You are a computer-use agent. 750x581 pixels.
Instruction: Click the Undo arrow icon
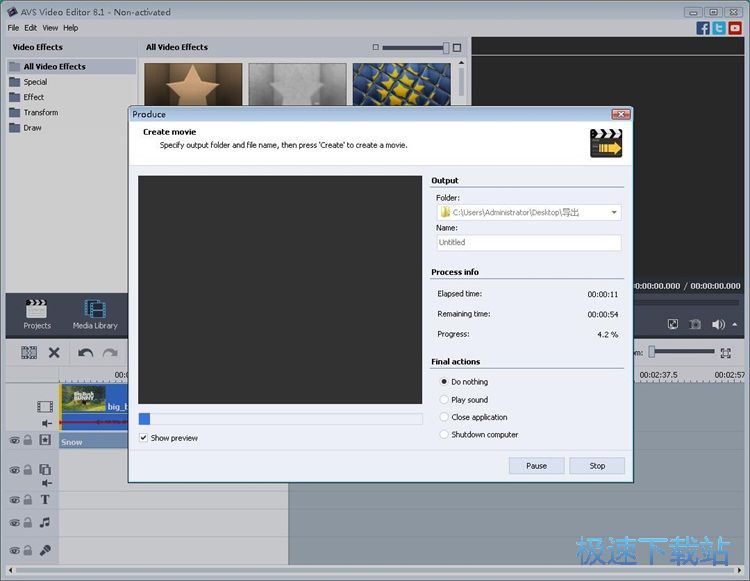tap(86, 353)
